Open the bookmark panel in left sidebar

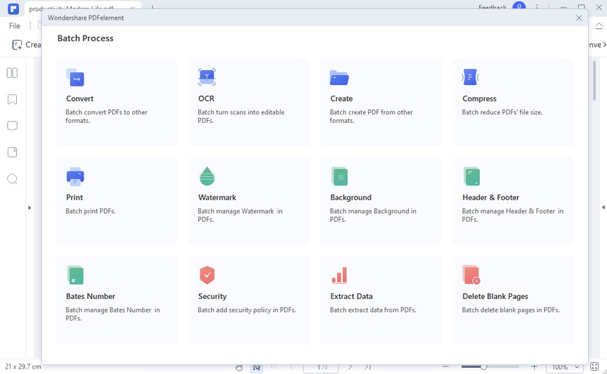tap(12, 100)
